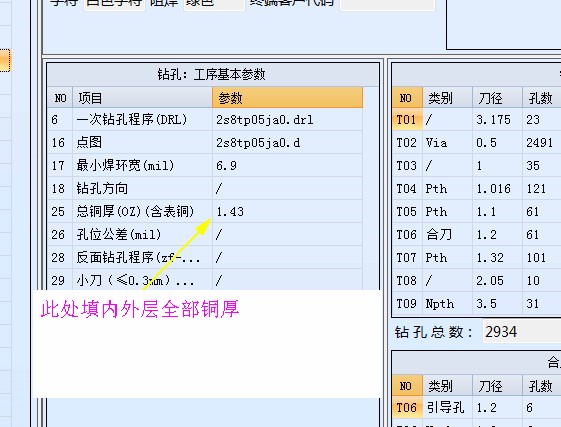Screen dimensions: 561x427
Task: Select the 反面钻孔程序 row
Action: point(205,257)
